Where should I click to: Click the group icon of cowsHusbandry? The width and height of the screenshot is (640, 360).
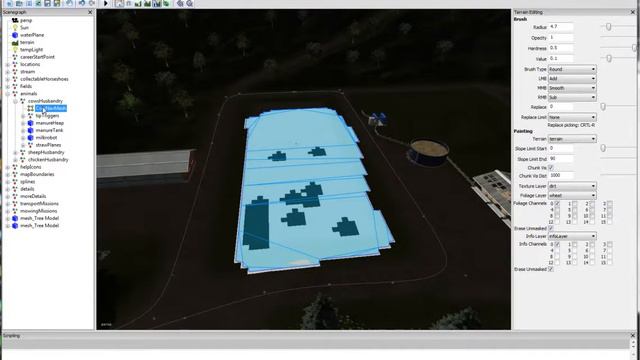coord(23,101)
